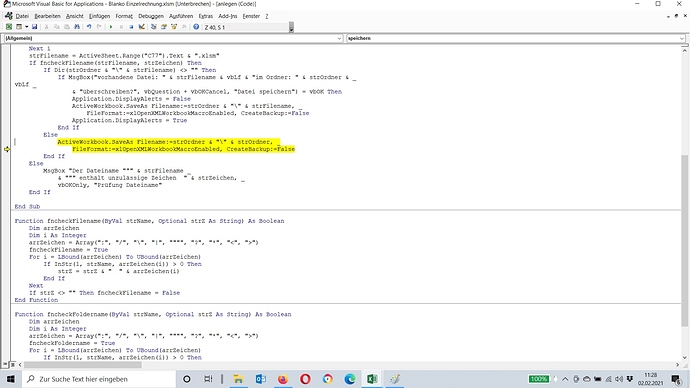The height and width of the screenshot is (388, 690).
Task: Undo the last edit with the undo arrow
Action: [x=89, y=27]
